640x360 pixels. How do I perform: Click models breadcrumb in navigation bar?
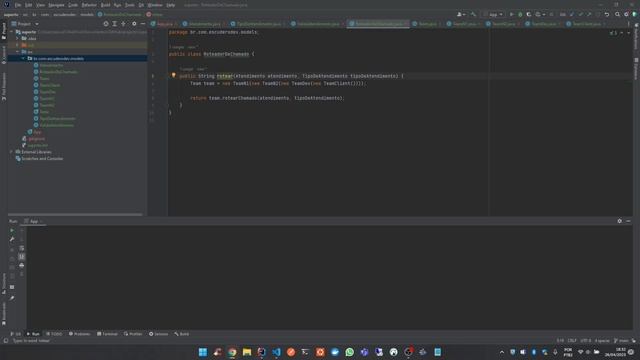(x=87, y=14)
